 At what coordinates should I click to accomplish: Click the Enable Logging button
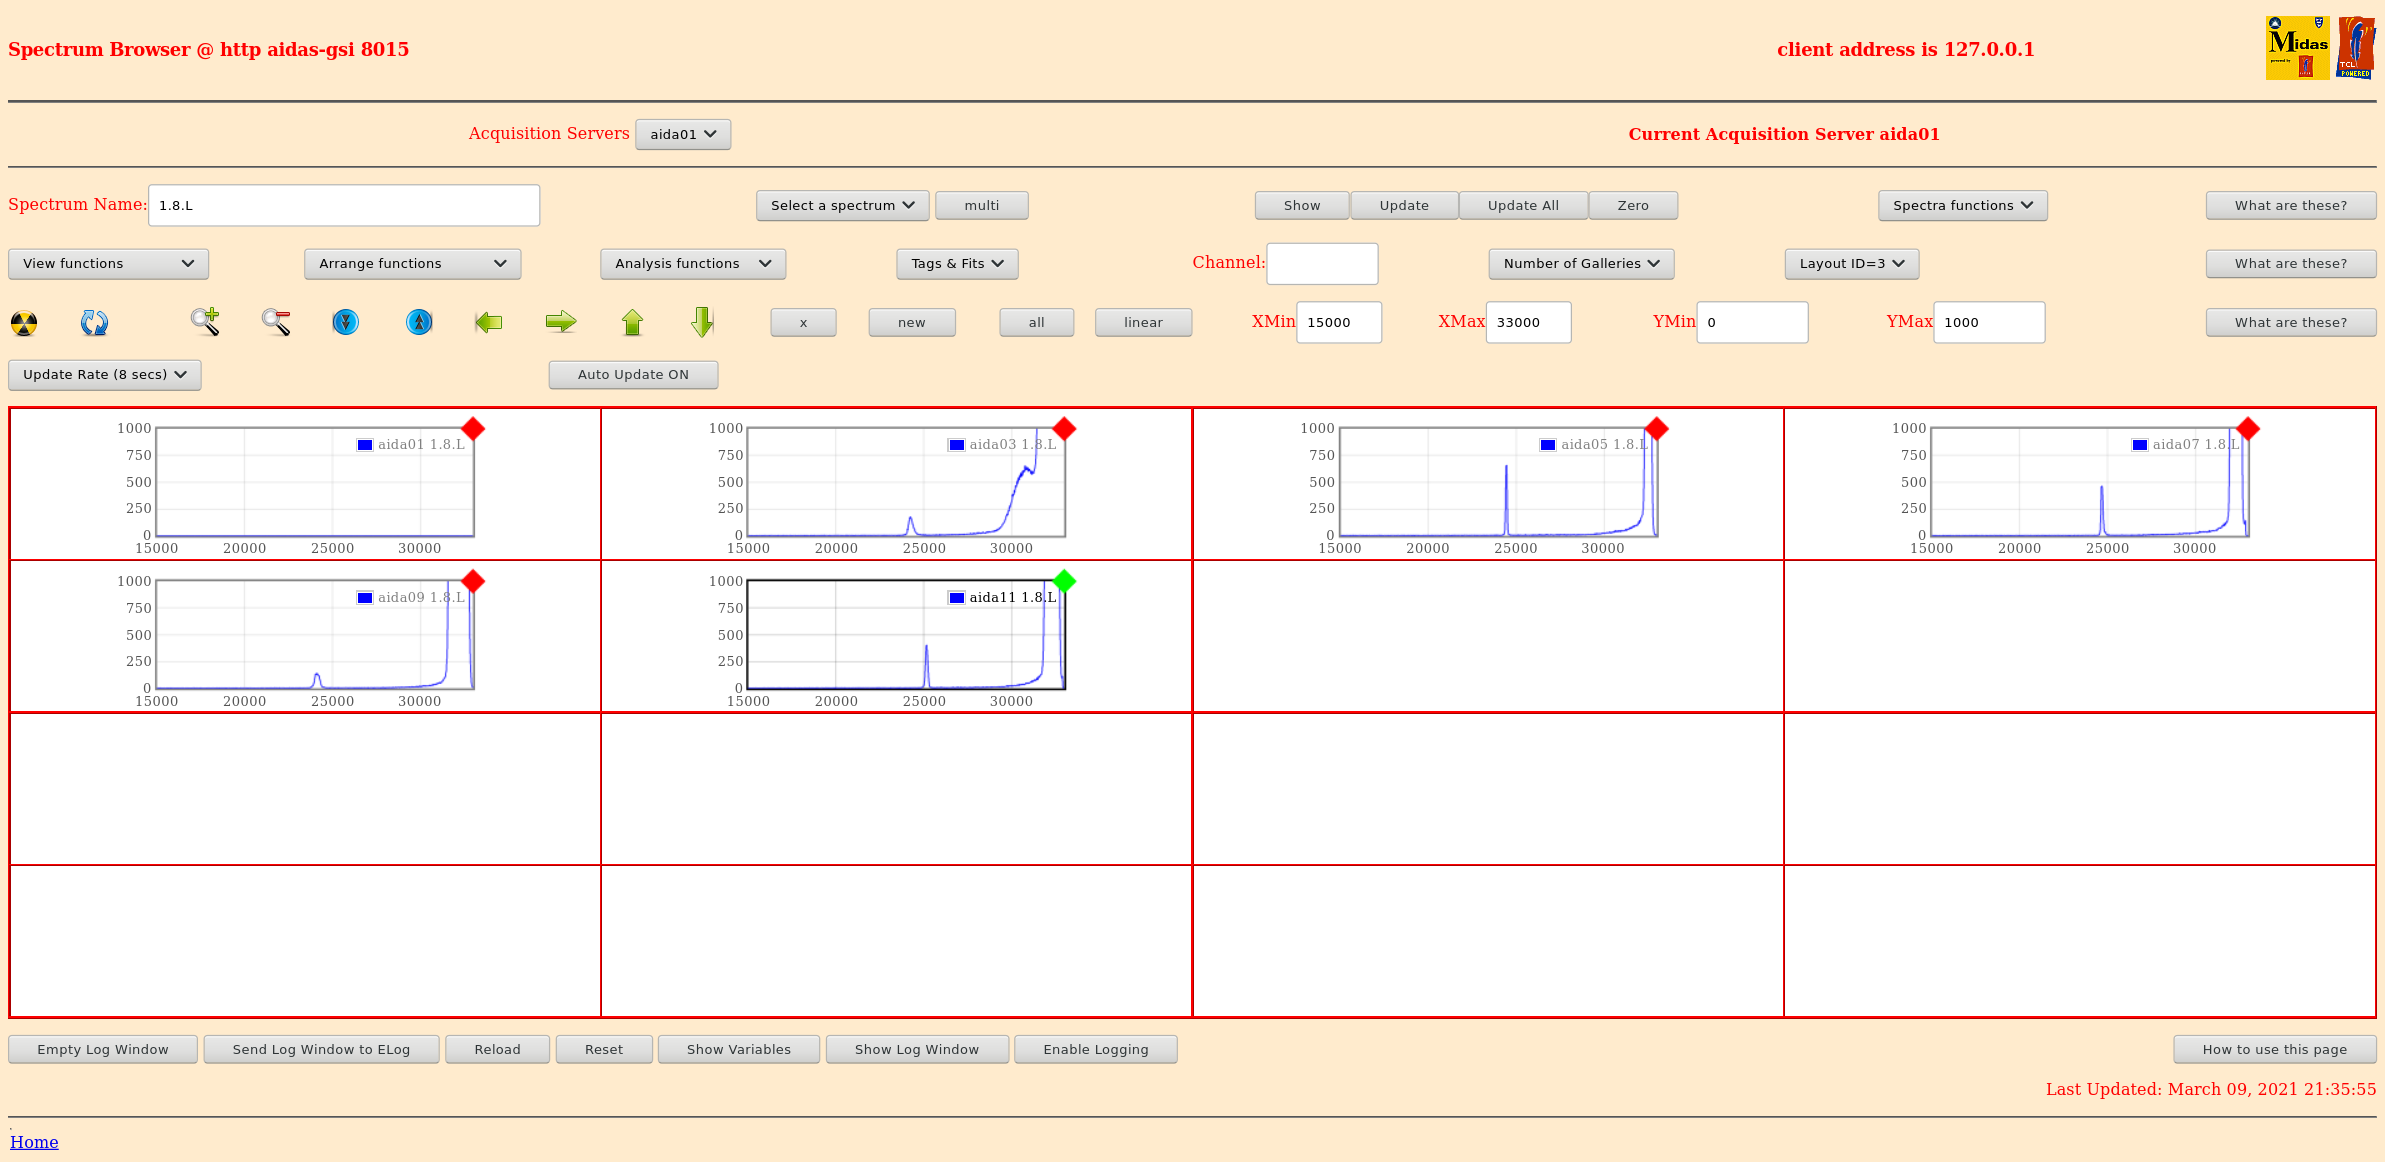pos(1095,1049)
